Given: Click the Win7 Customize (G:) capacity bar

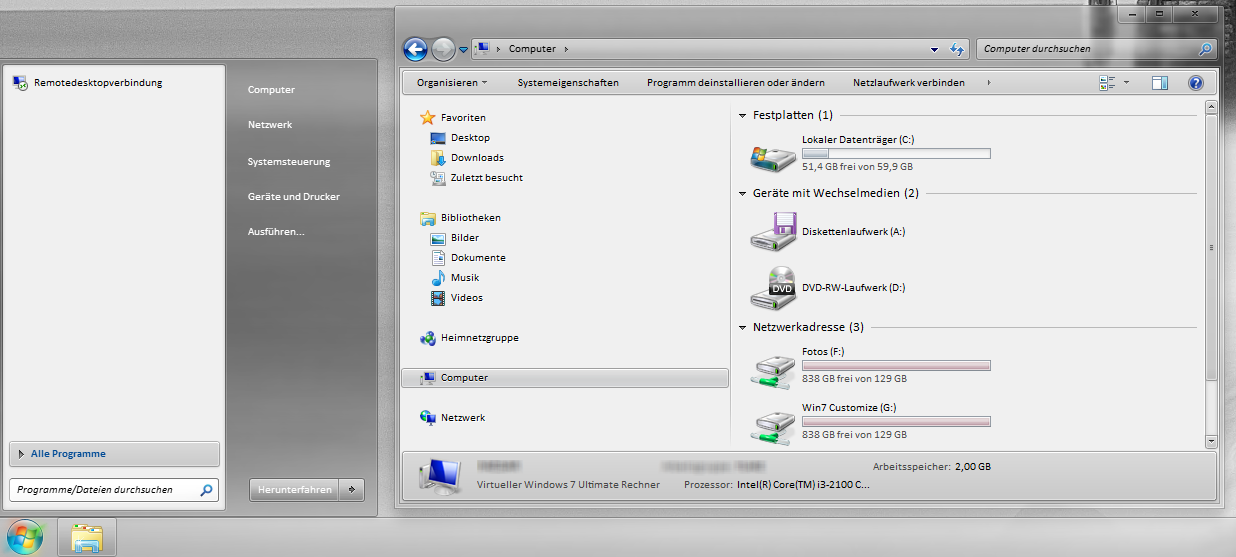Looking at the screenshot, I should click(x=896, y=422).
